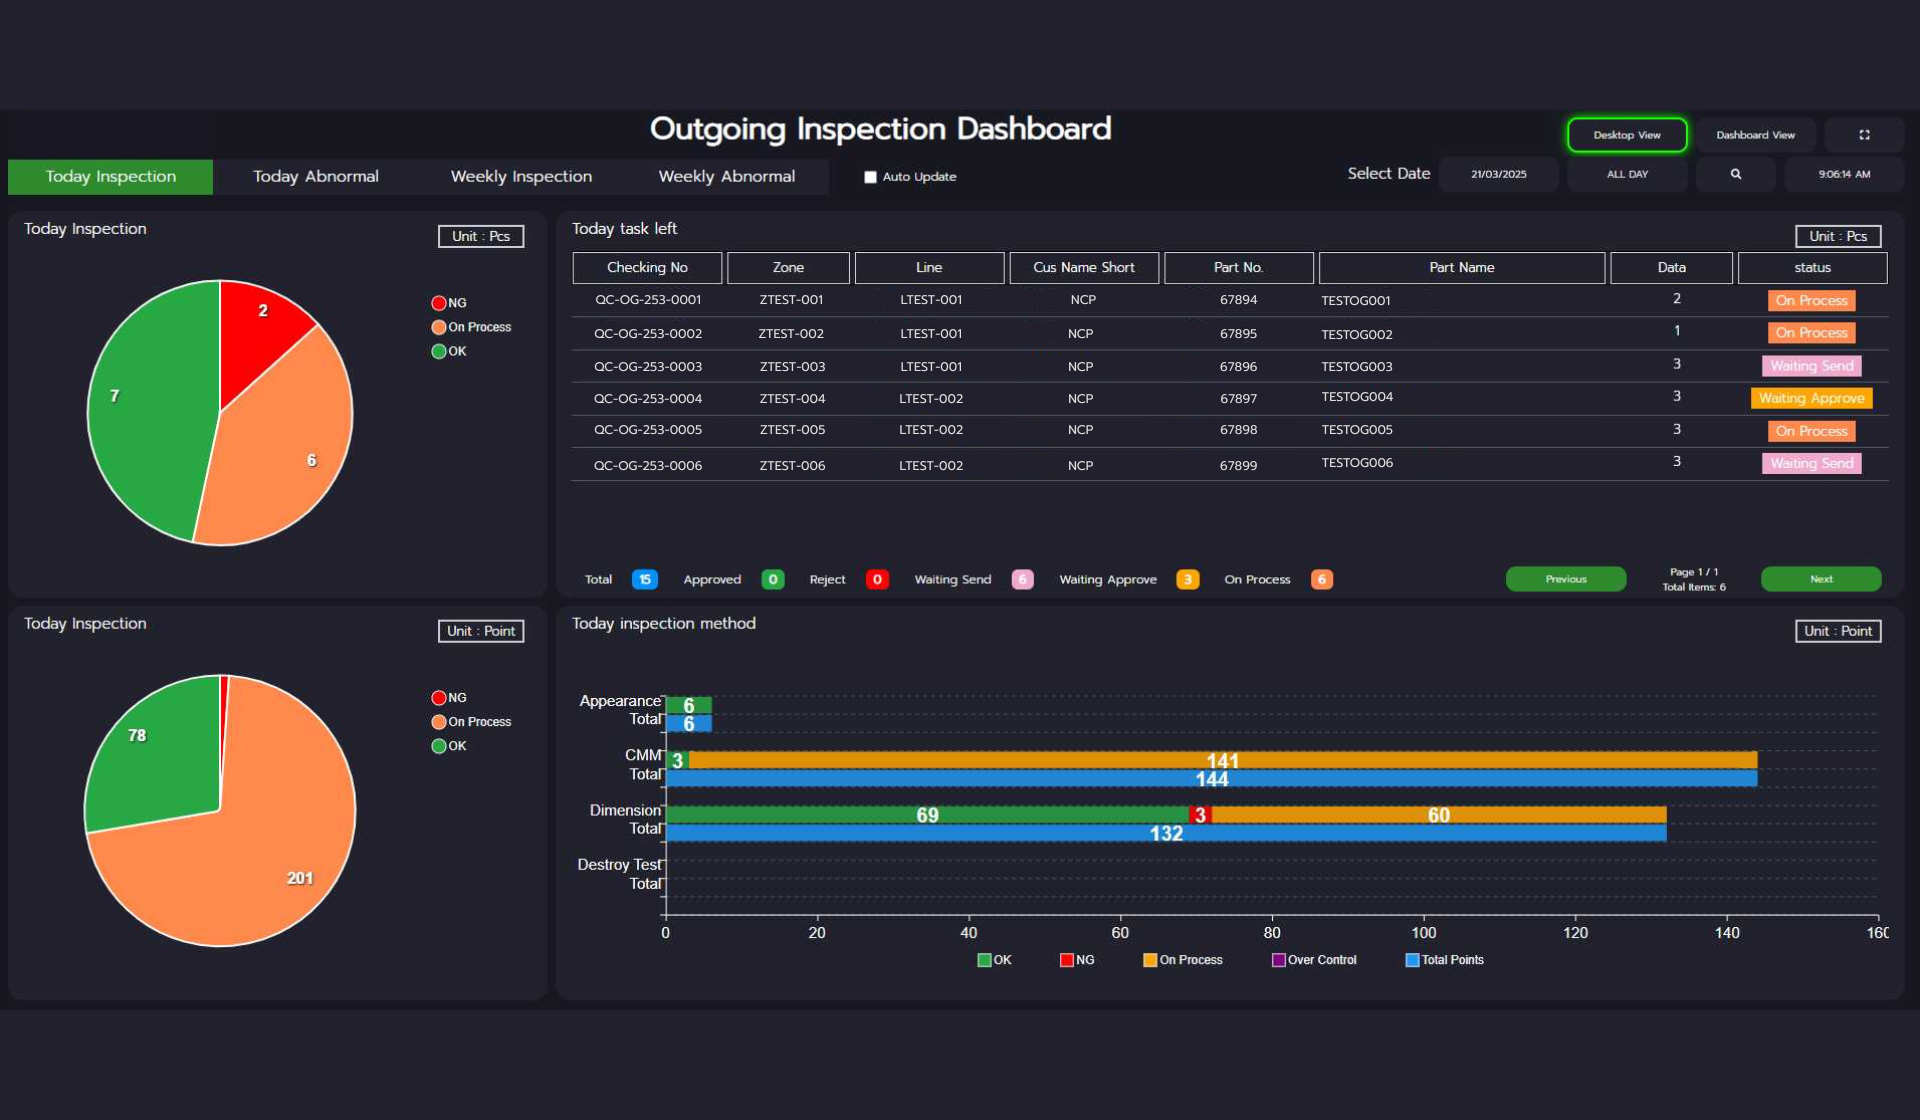Click the magnifier search icon
The width and height of the screenshot is (1920, 1120).
point(1735,174)
